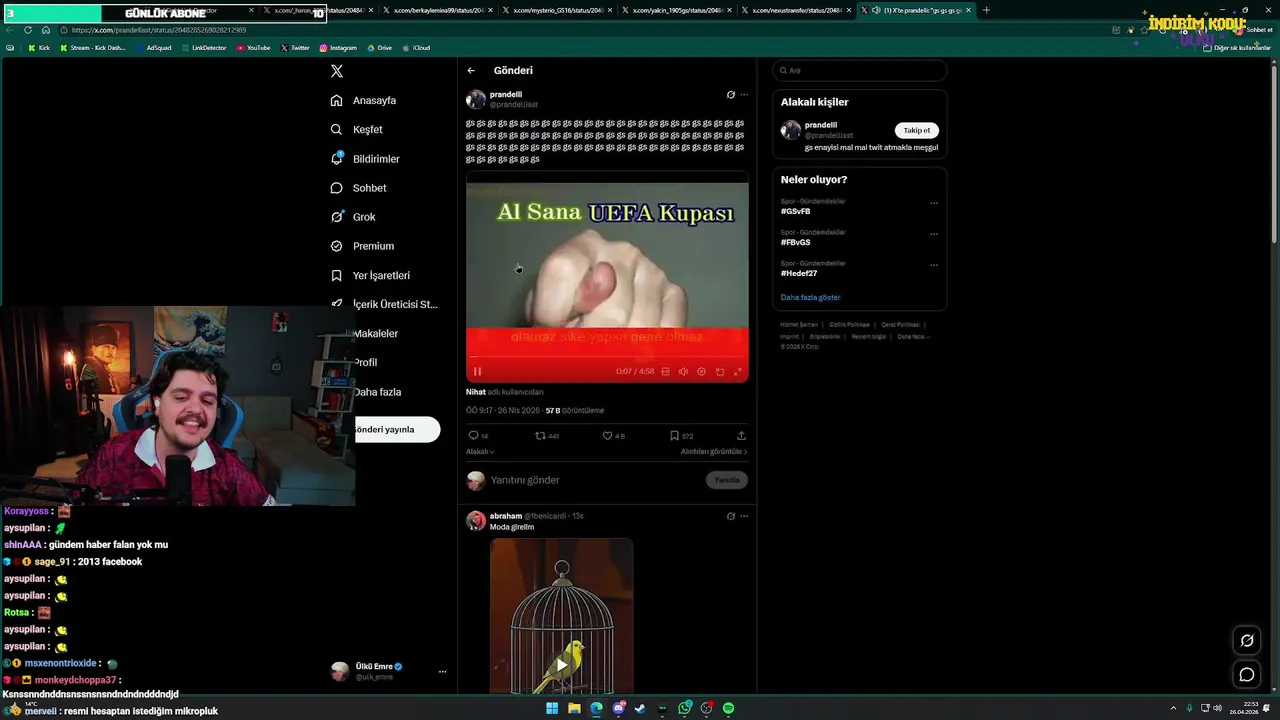Image resolution: width=1280 pixels, height=720 pixels.
Task: Play the bird cage video
Action: (x=562, y=664)
